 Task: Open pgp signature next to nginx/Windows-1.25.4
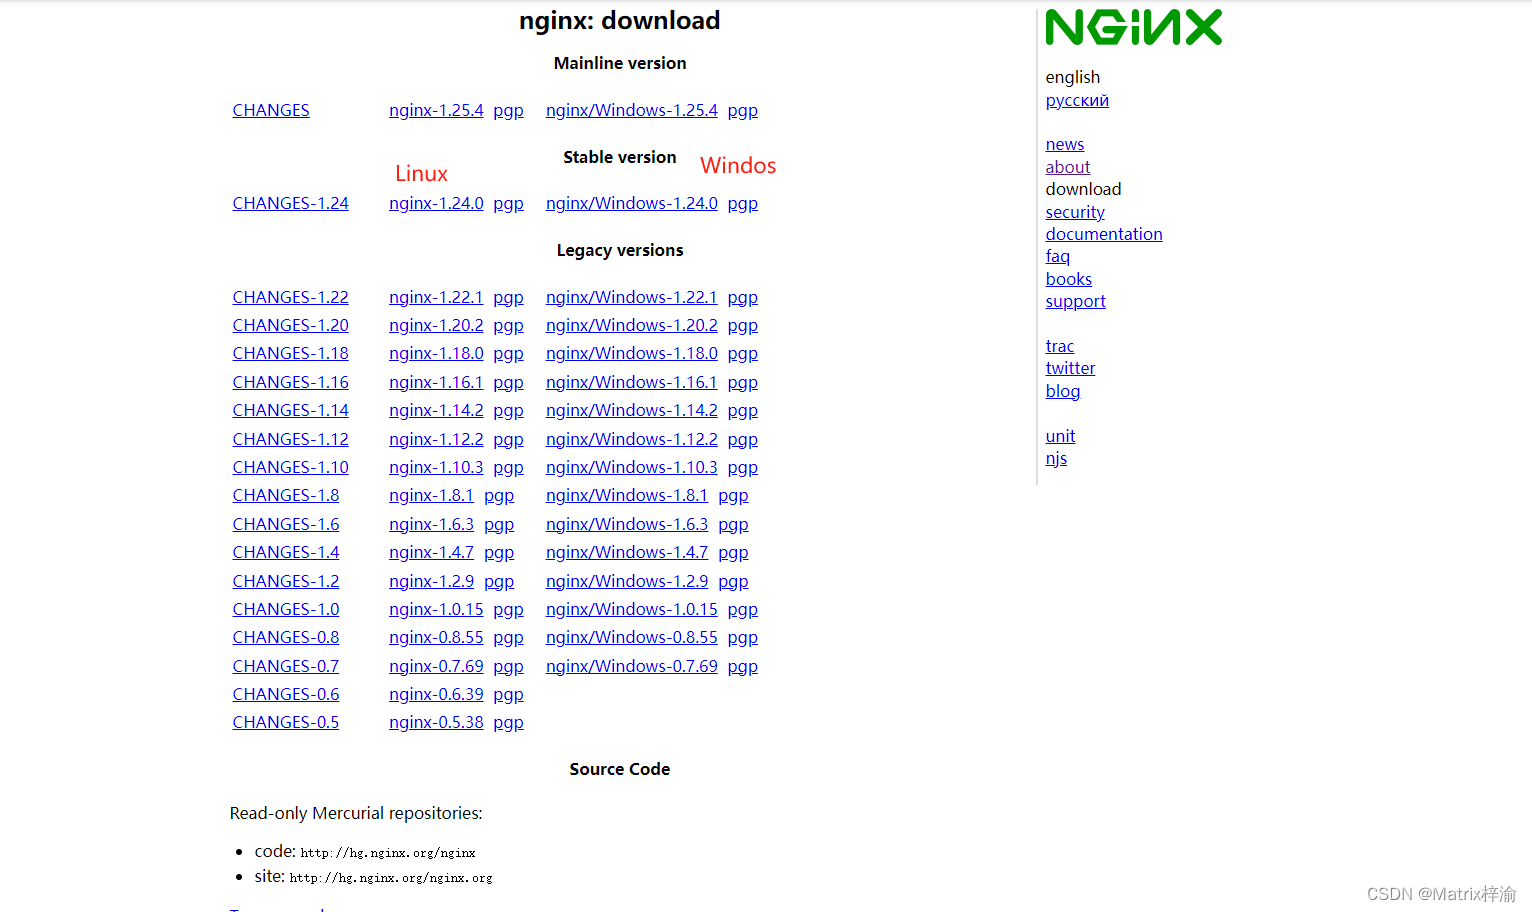[743, 111]
